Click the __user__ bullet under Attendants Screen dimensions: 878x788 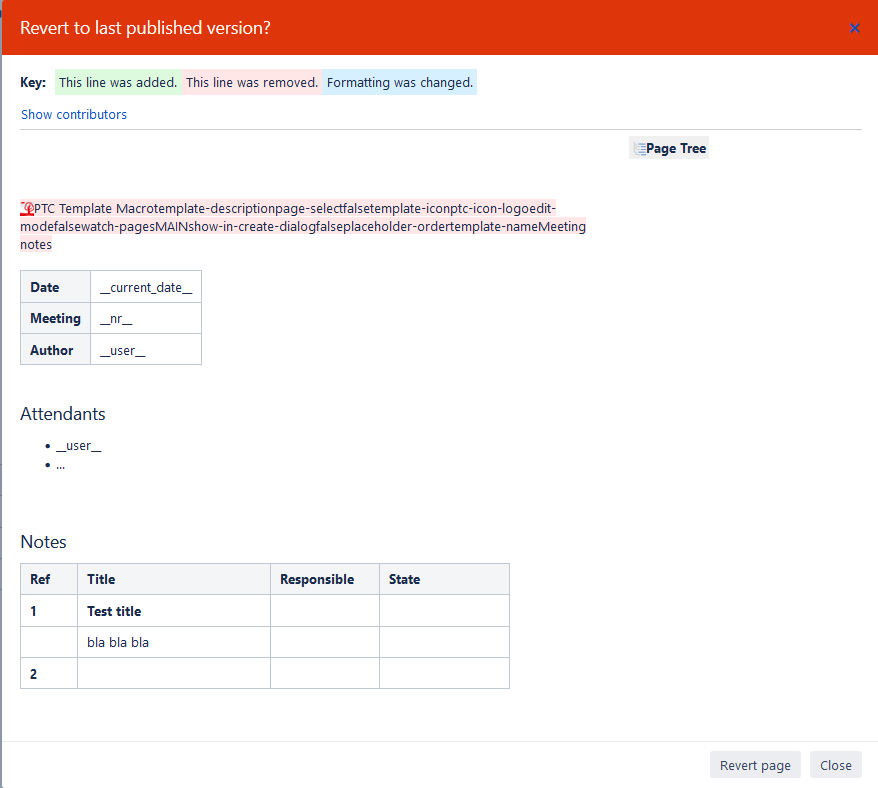pos(79,446)
